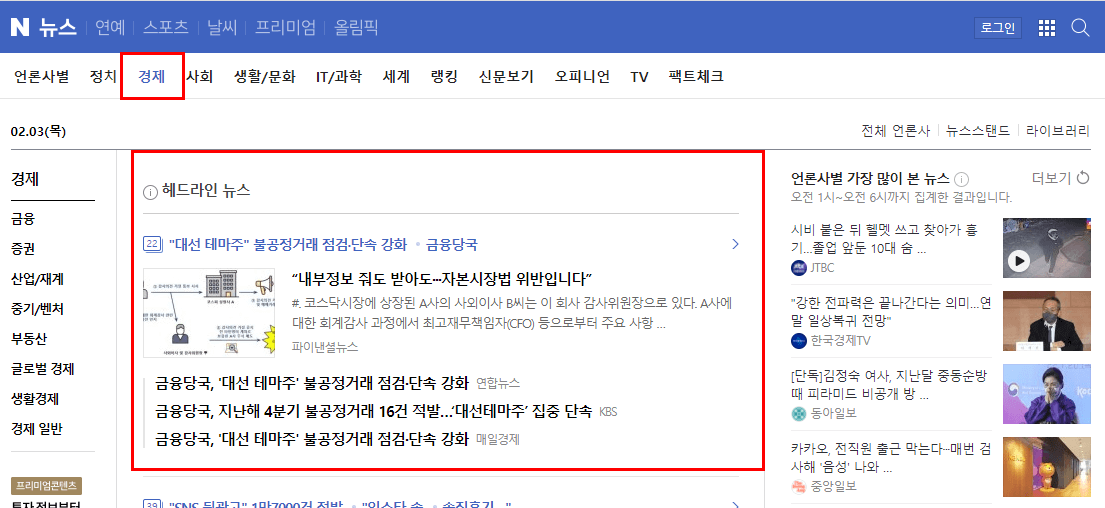Screen dimensions: 1105x508
Task: Open 뉴스스탠드 link
Action: [x=978, y=131]
